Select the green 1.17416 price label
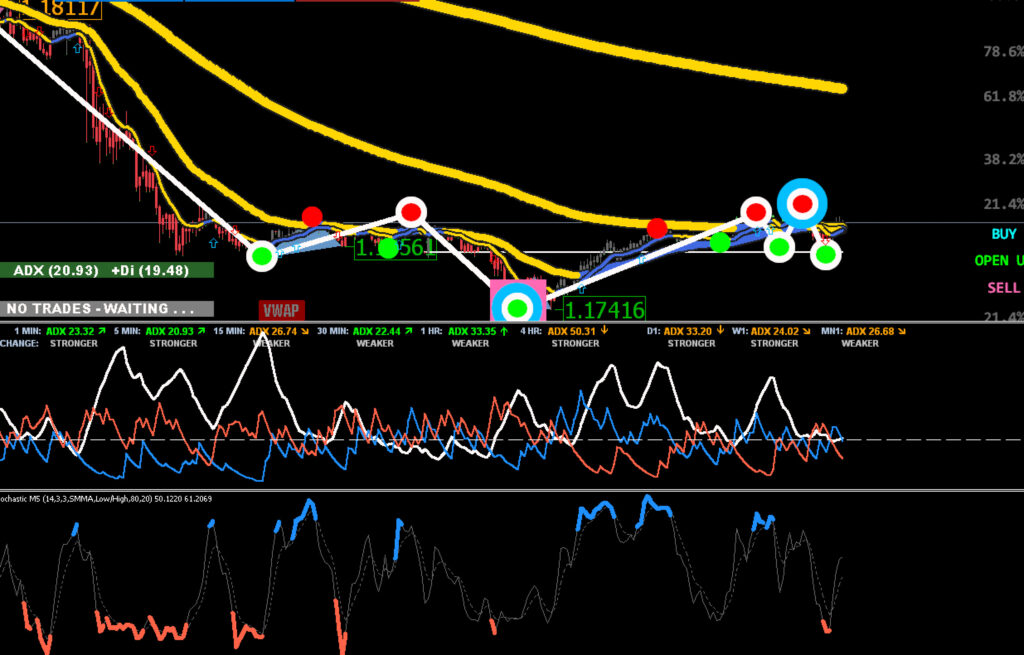 [604, 310]
